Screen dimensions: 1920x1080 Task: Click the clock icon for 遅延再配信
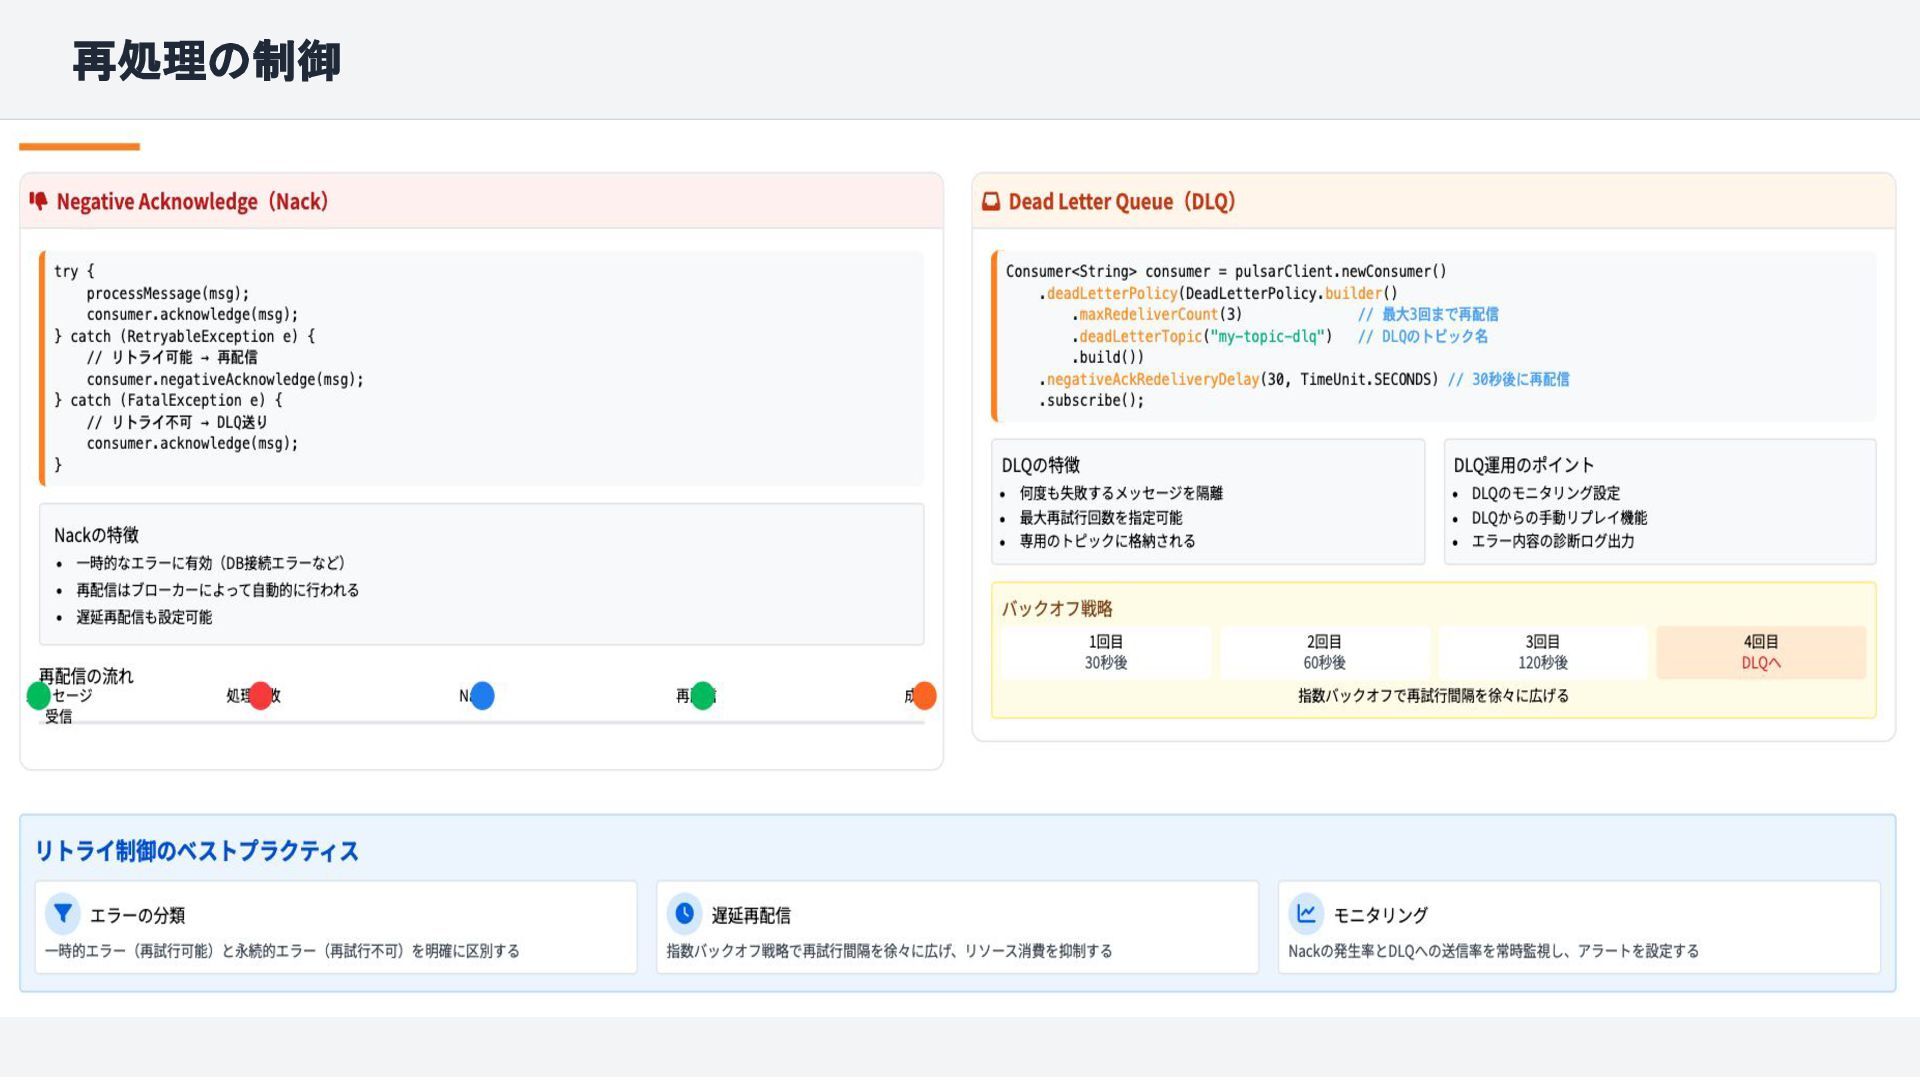(x=684, y=913)
